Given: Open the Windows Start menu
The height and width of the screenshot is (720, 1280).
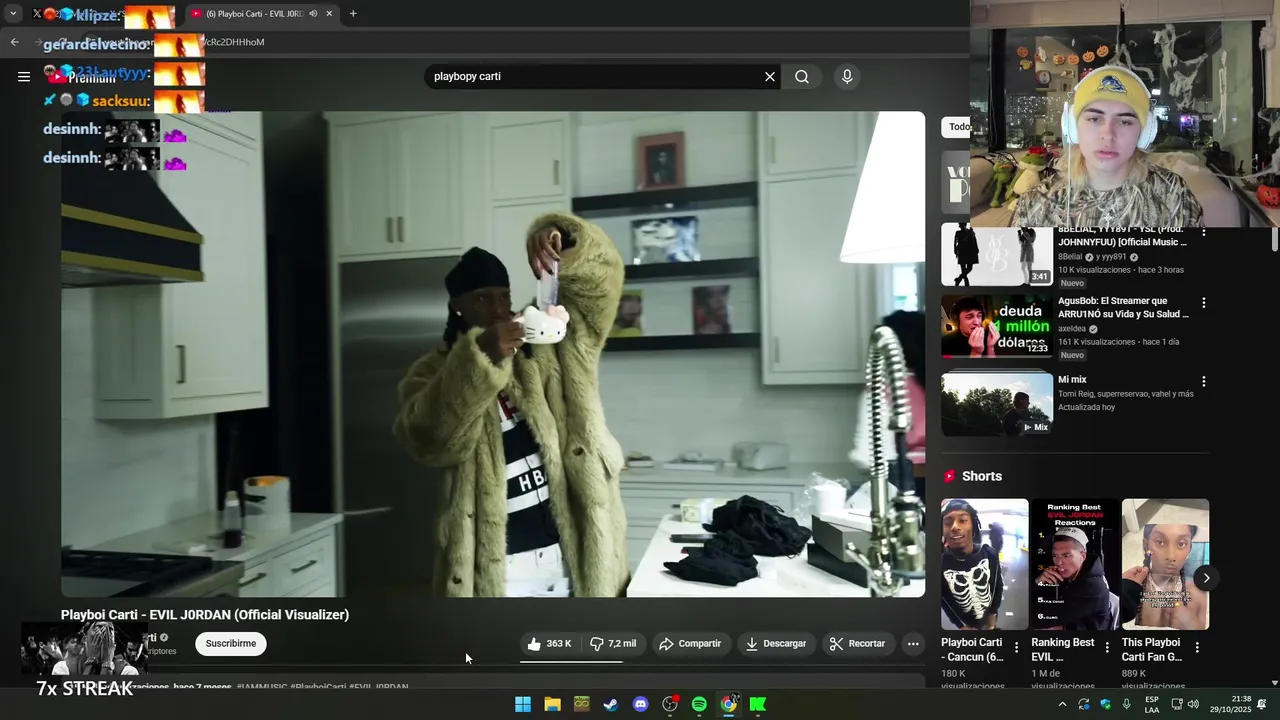Looking at the screenshot, I should 523,704.
